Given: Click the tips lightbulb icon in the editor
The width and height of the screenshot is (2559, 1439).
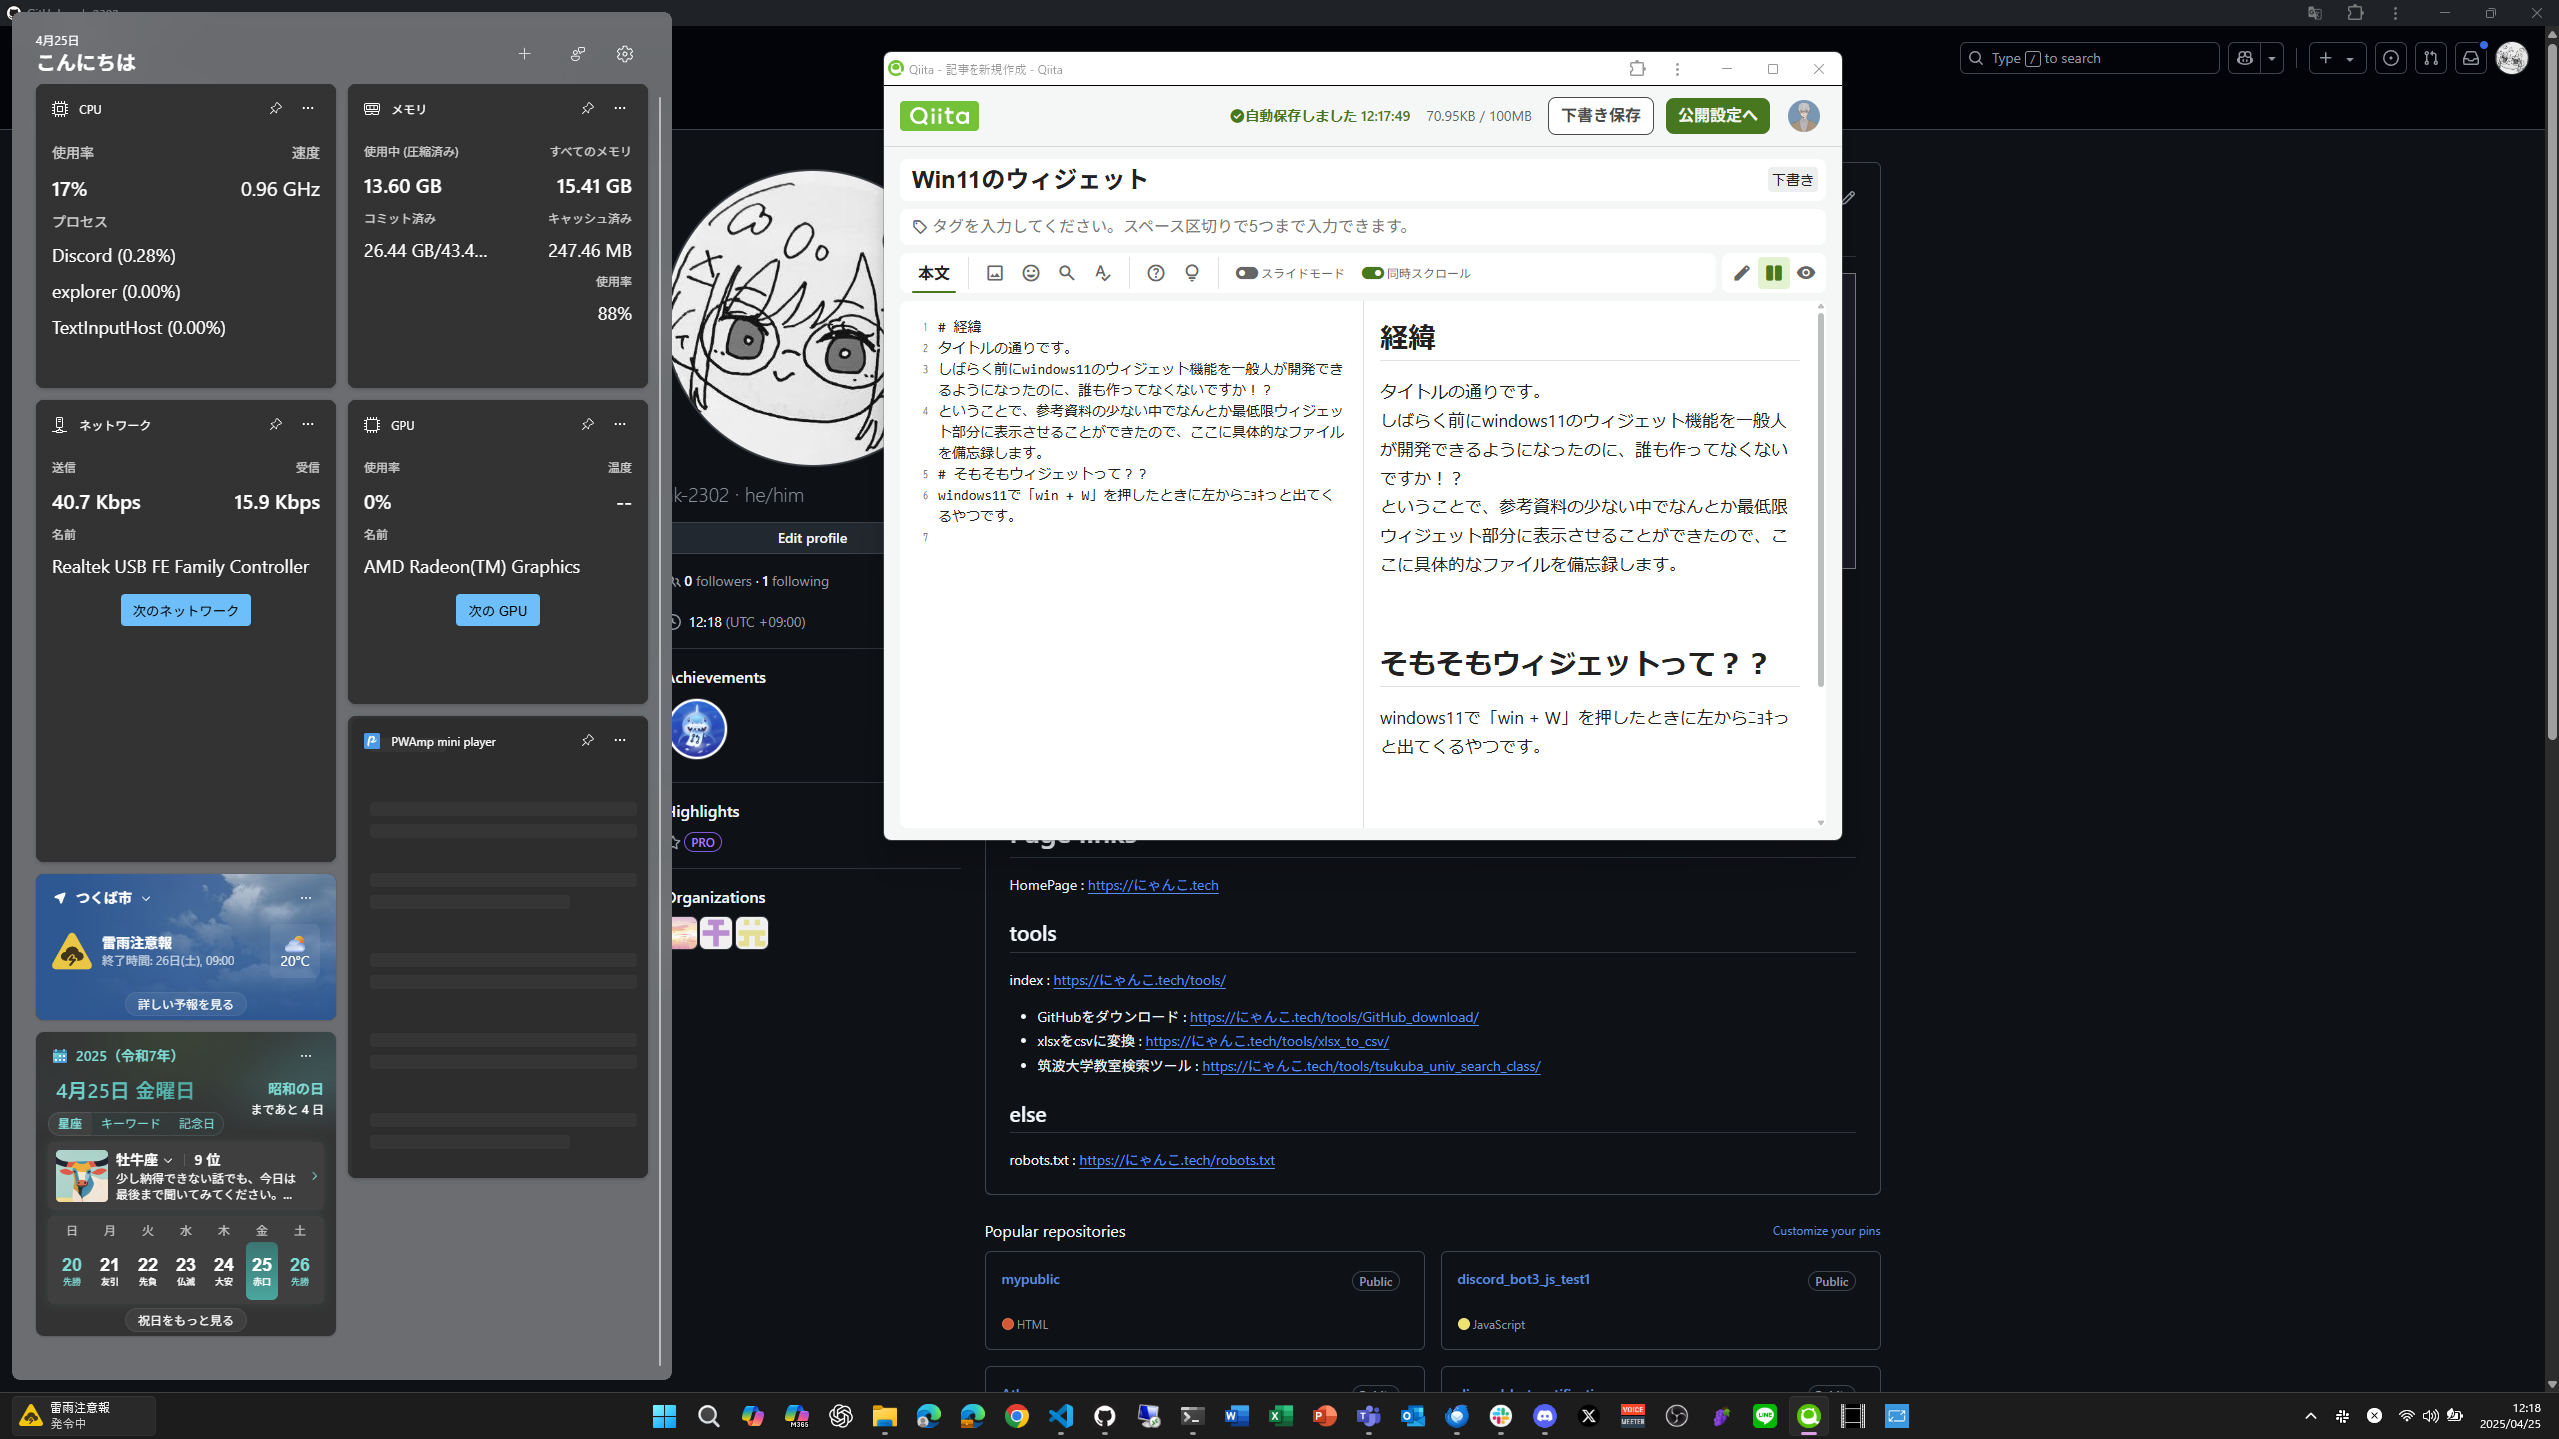Looking at the screenshot, I should coord(1191,272).
